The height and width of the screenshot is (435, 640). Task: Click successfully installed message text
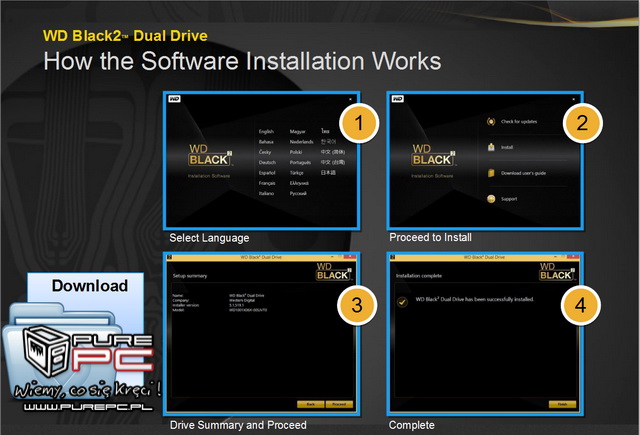coord(474,299)
